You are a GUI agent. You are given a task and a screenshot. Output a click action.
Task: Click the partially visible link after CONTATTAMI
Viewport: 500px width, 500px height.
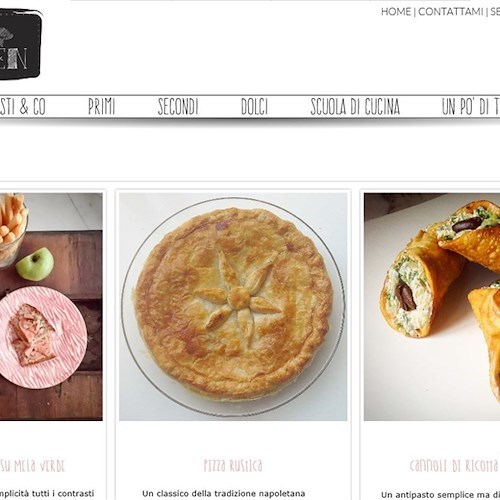click(x=495, y=12)
